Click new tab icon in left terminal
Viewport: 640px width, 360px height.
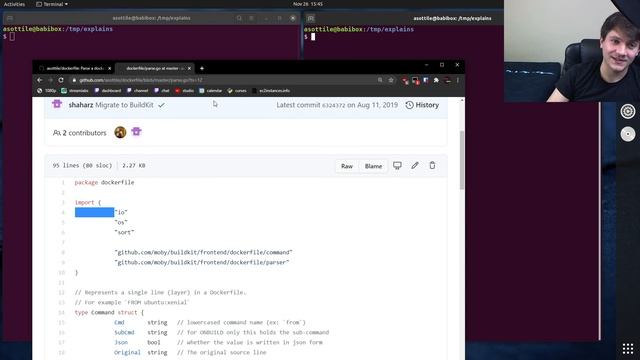(x=10, y=18)
